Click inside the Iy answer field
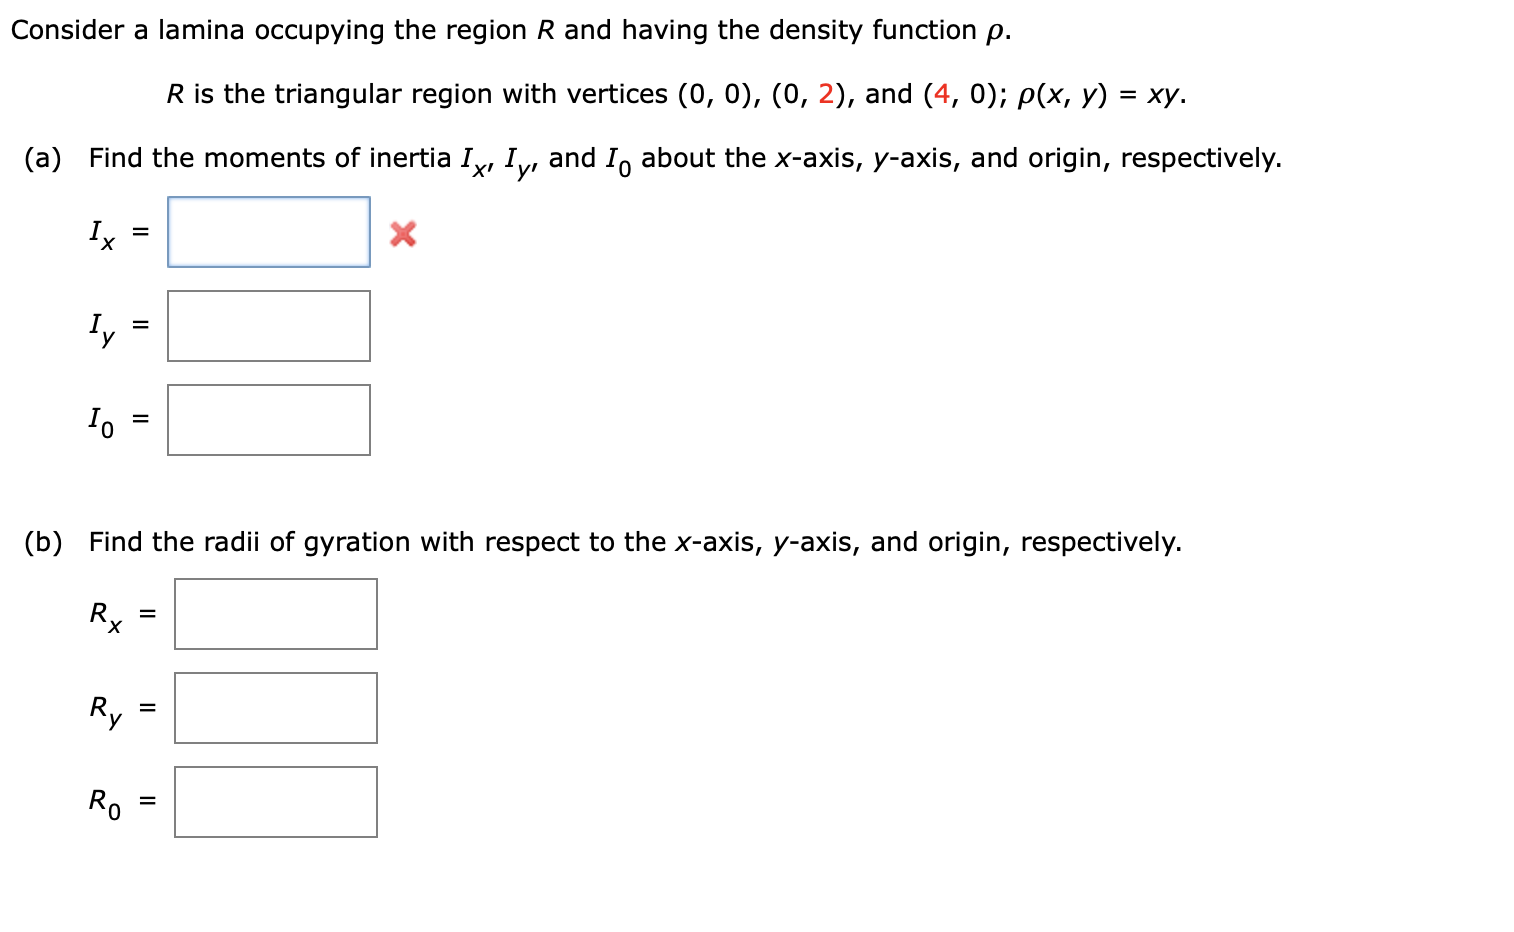 268,325
